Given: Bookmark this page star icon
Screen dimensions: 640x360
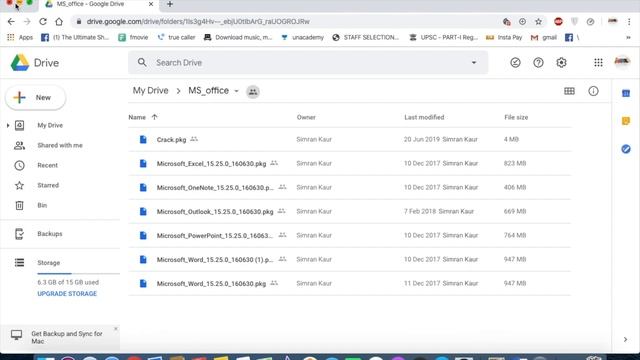Looking at the screenshot, I should 538,22.
